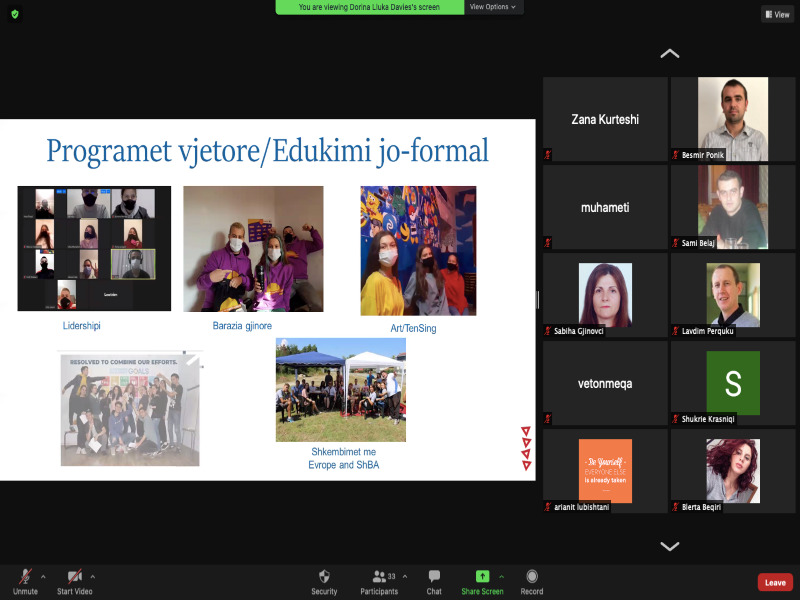Select Besmir Ponik's video tile

(x=732, y=118)
